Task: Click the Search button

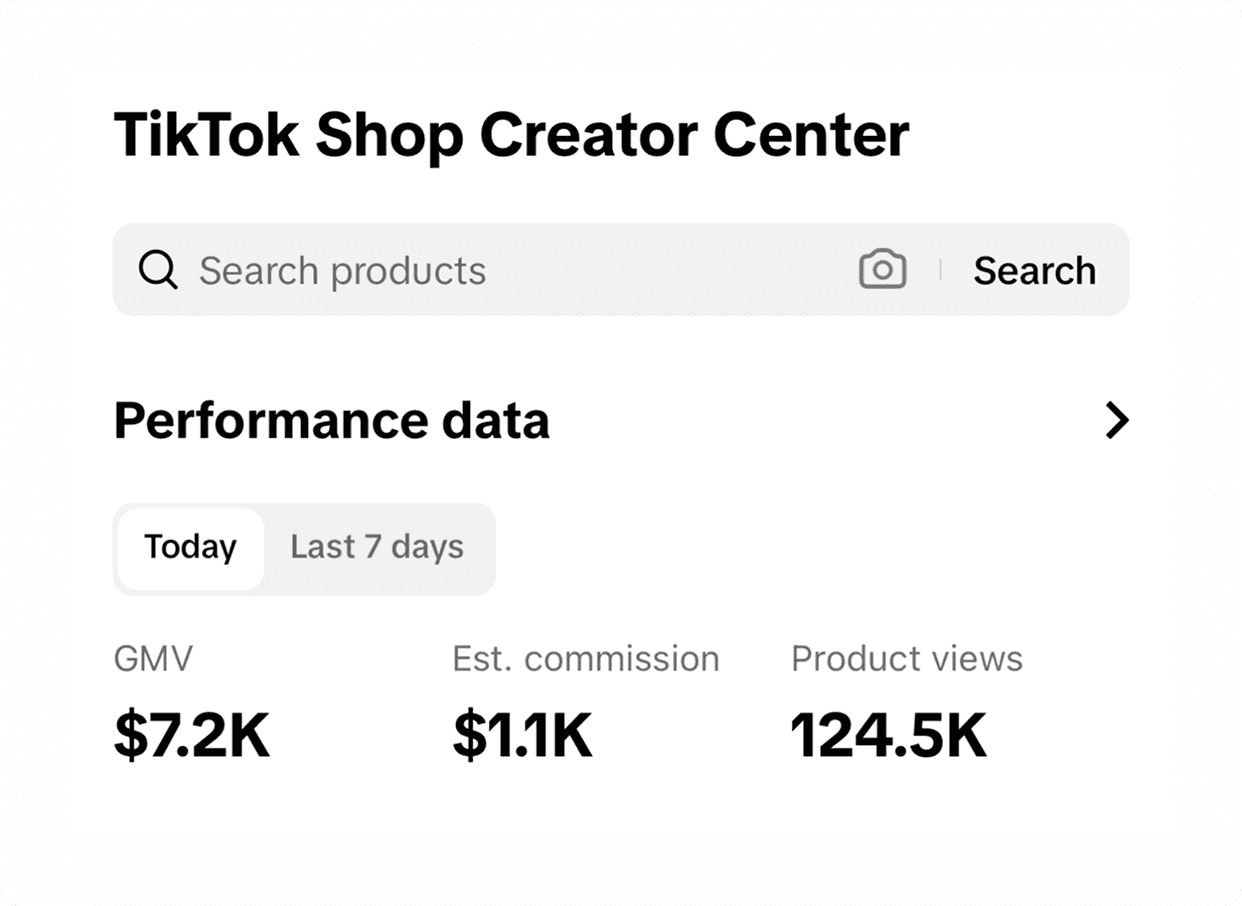Action: 1035,270
